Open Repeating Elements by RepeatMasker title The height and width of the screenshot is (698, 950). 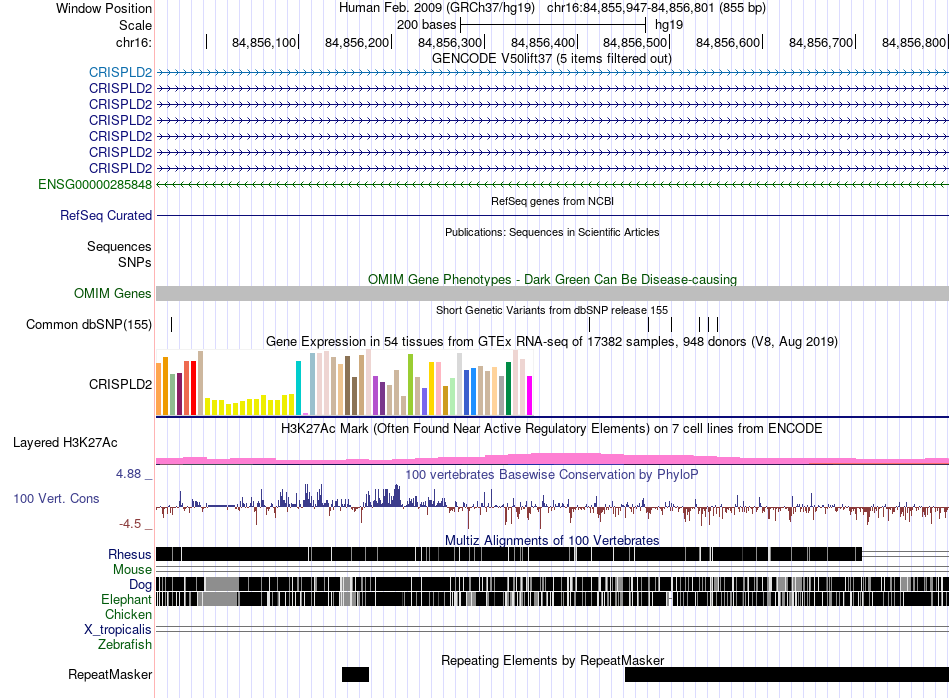(552, 660)
